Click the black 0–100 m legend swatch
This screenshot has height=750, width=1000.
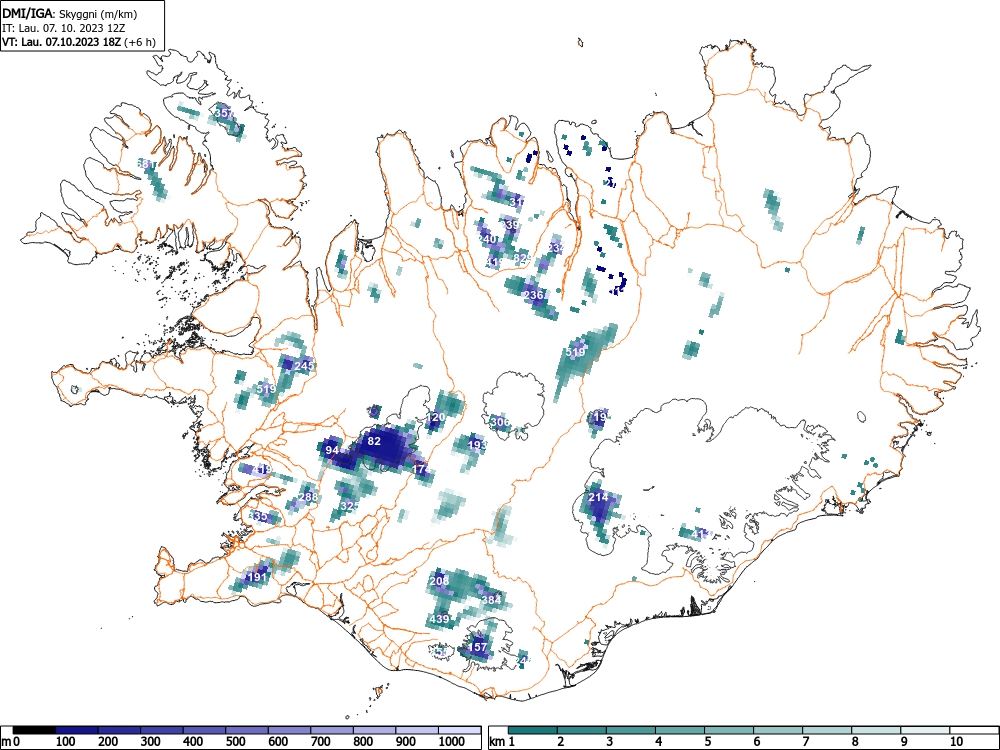(34, 729)
